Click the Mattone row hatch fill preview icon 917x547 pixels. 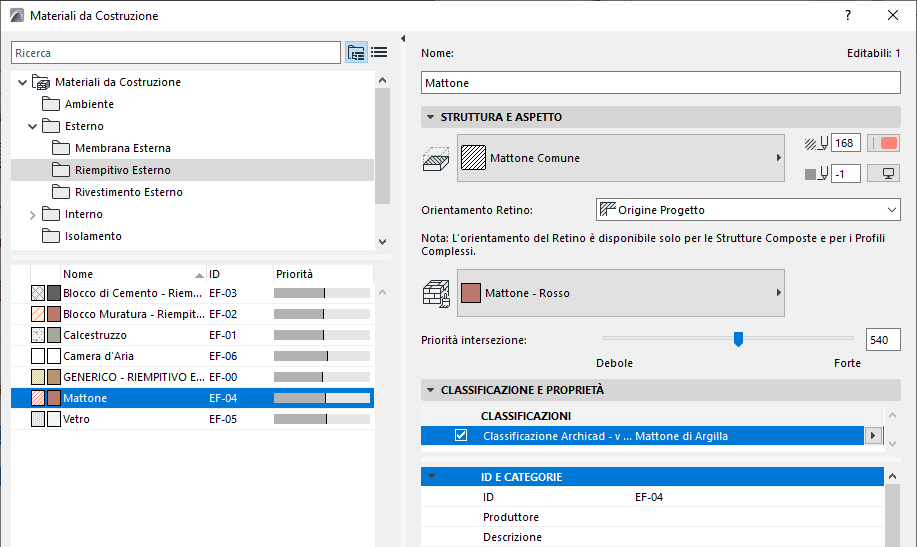point(38,398)
